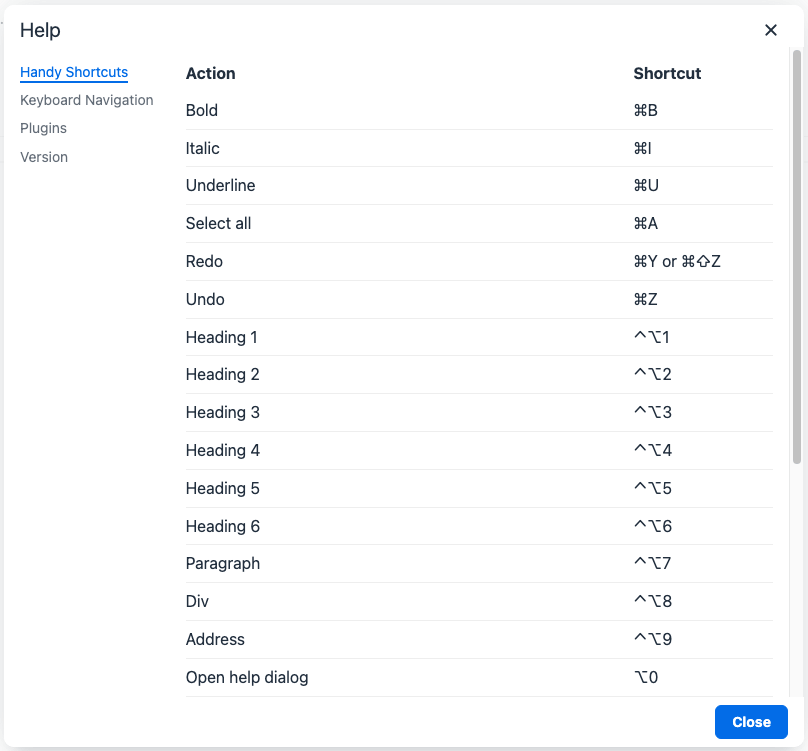Click the Heading 1 row
808x751 pixels.
(222, 337)
